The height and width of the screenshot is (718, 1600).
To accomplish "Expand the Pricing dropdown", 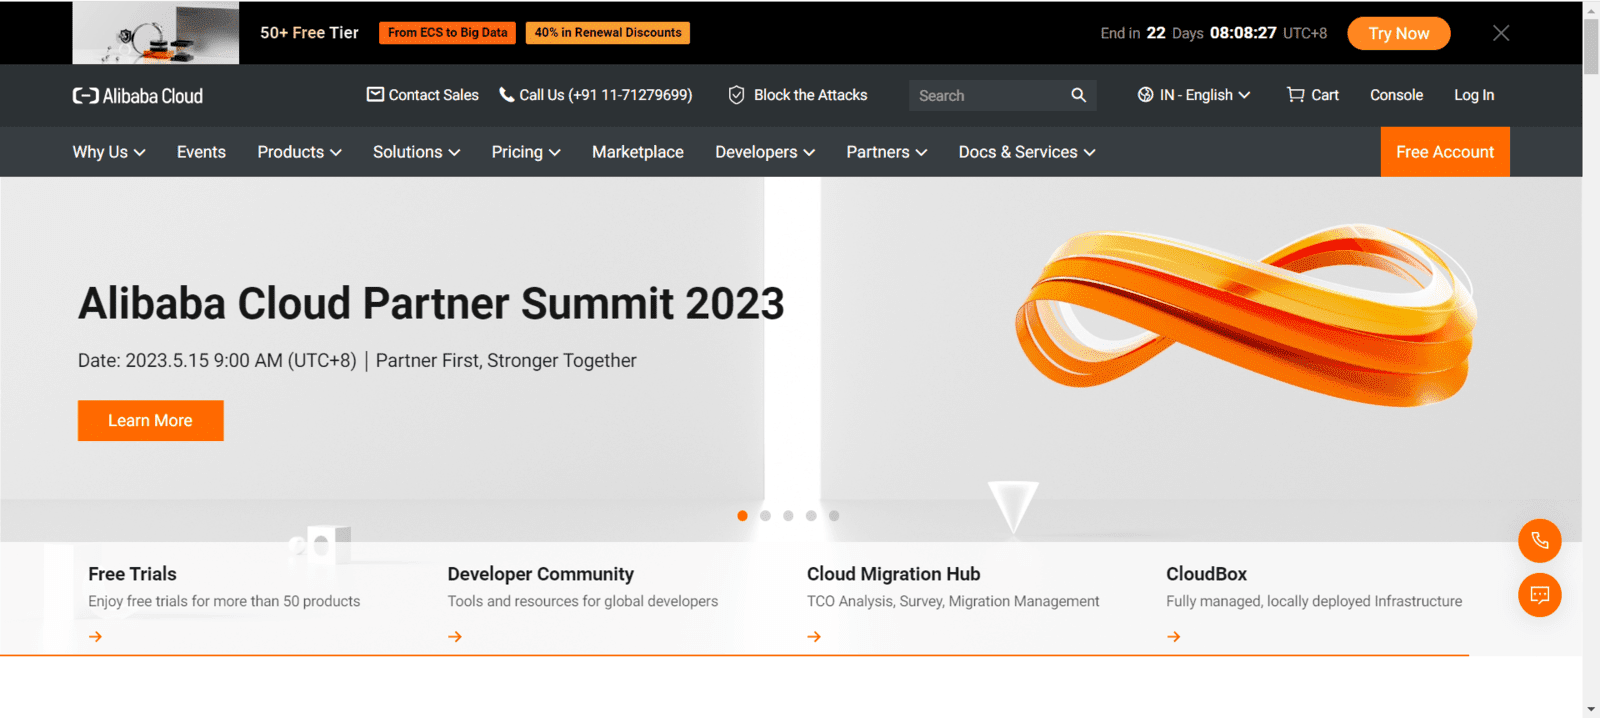I will point(526,152).
